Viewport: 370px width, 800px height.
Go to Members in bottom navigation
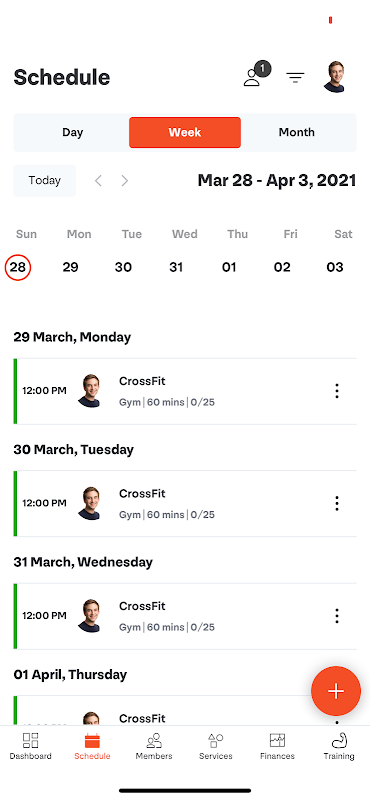(x=154, y=746)
